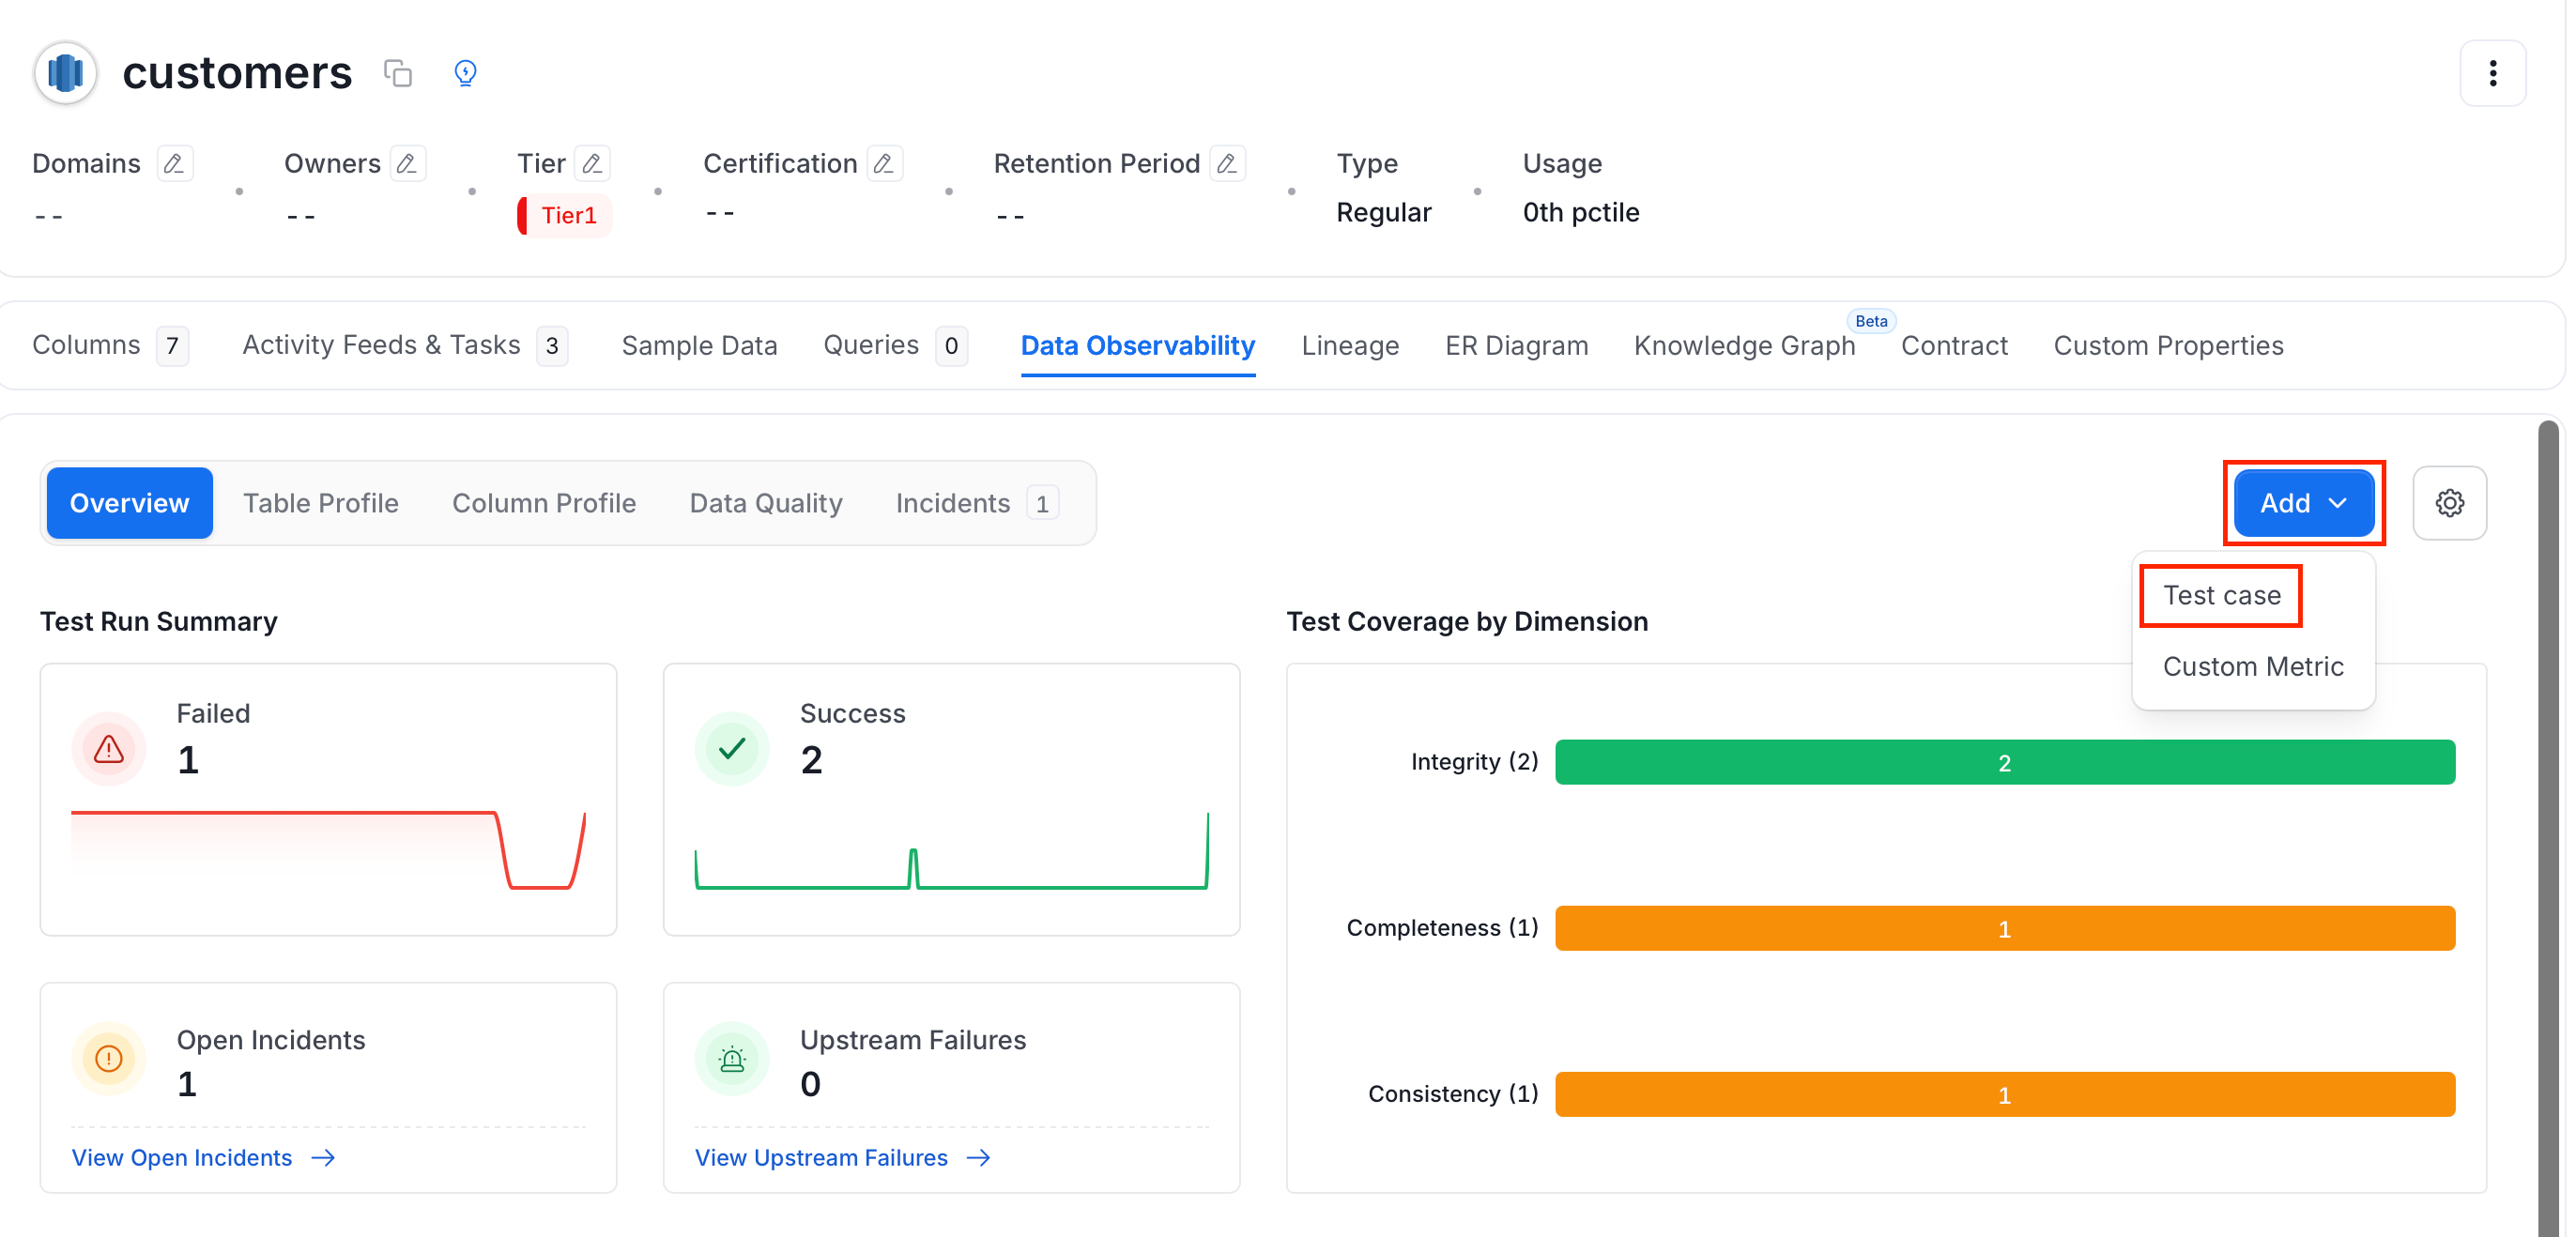This screenshot has height=1237, width=2576.
Task: Click the customers table service logo
Action: coord(65,73)
